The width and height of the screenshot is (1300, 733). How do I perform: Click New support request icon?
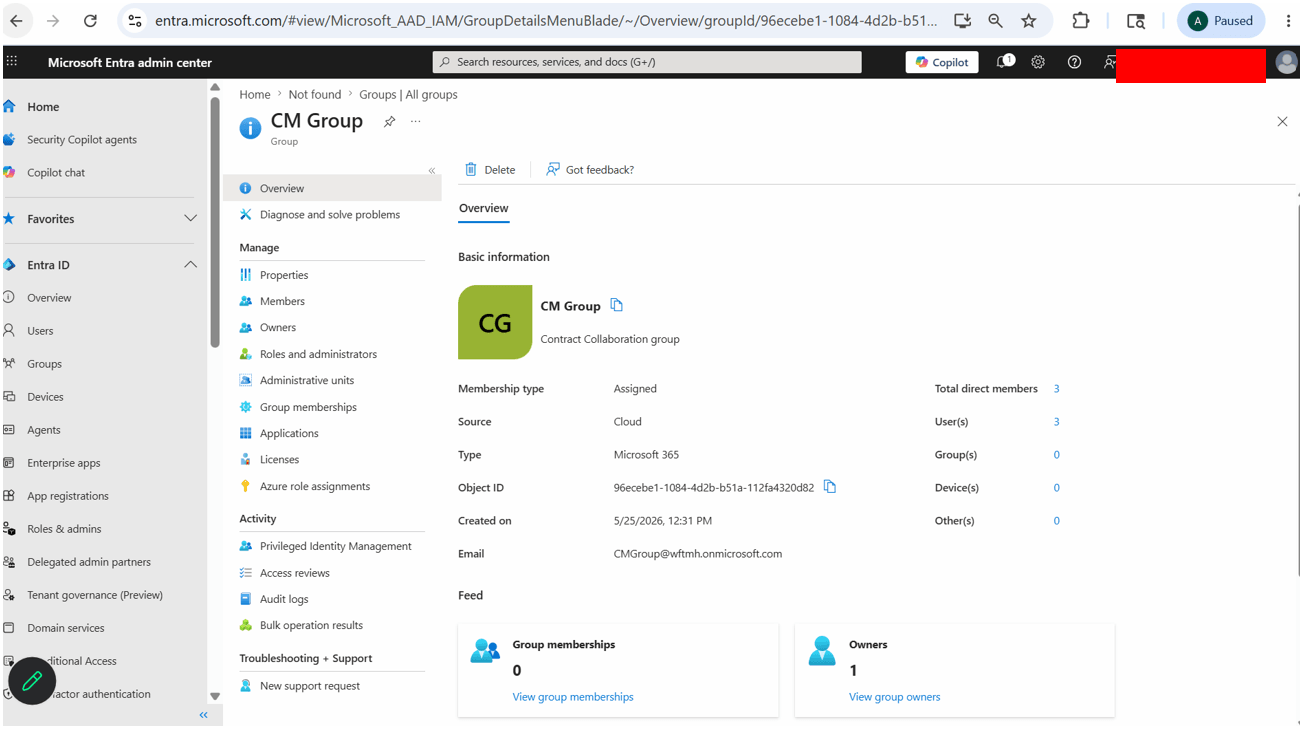tap(245, 686)
